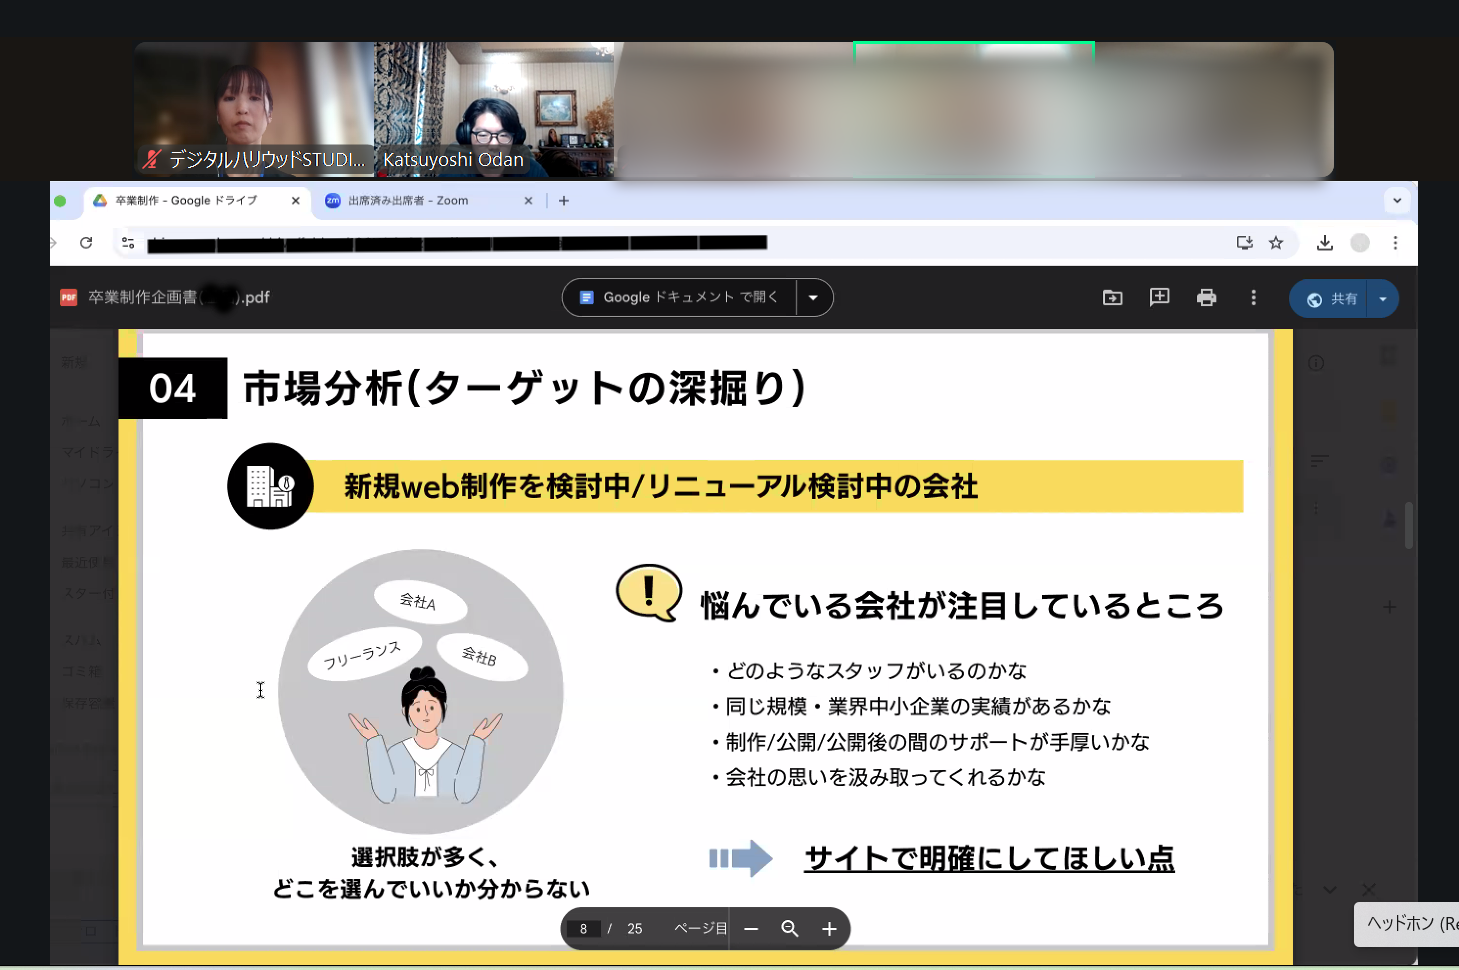Expand the 共有 share options arrow

pos(1383,299)
